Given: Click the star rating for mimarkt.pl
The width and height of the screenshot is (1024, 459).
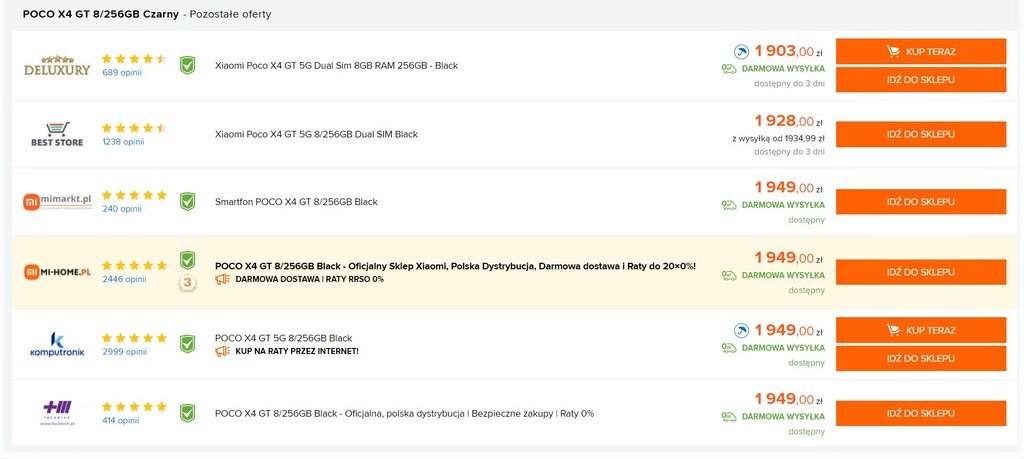Looking at the screenshot, I should pyautogui.click(x=135, y=195).
